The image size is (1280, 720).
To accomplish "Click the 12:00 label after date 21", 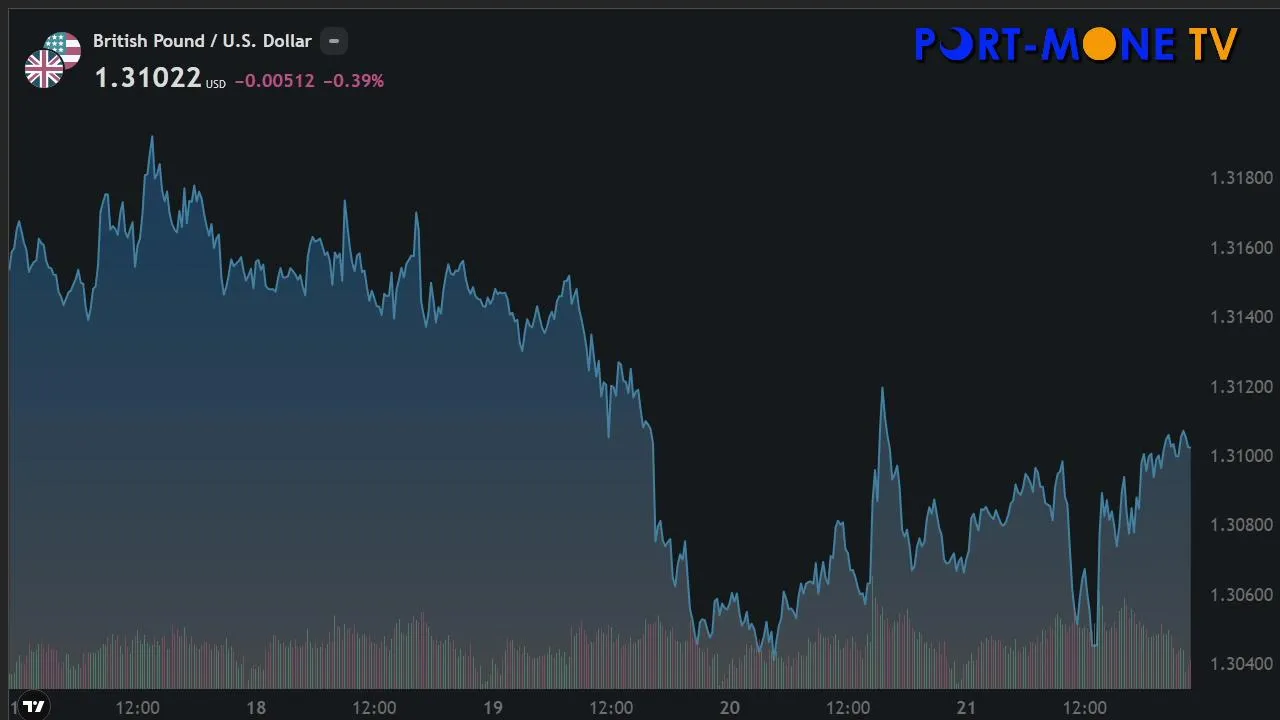I will pyautogui.click(x=1084, y=708).
